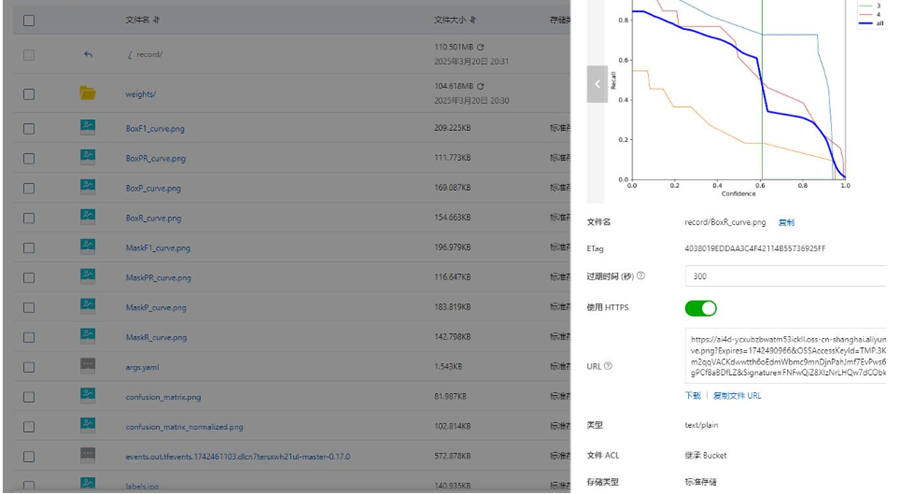The image size is (900, 494).
Task: Click the sort icon beside 文件大小 header
Action: pyautogui.click(x=473, y=20)
